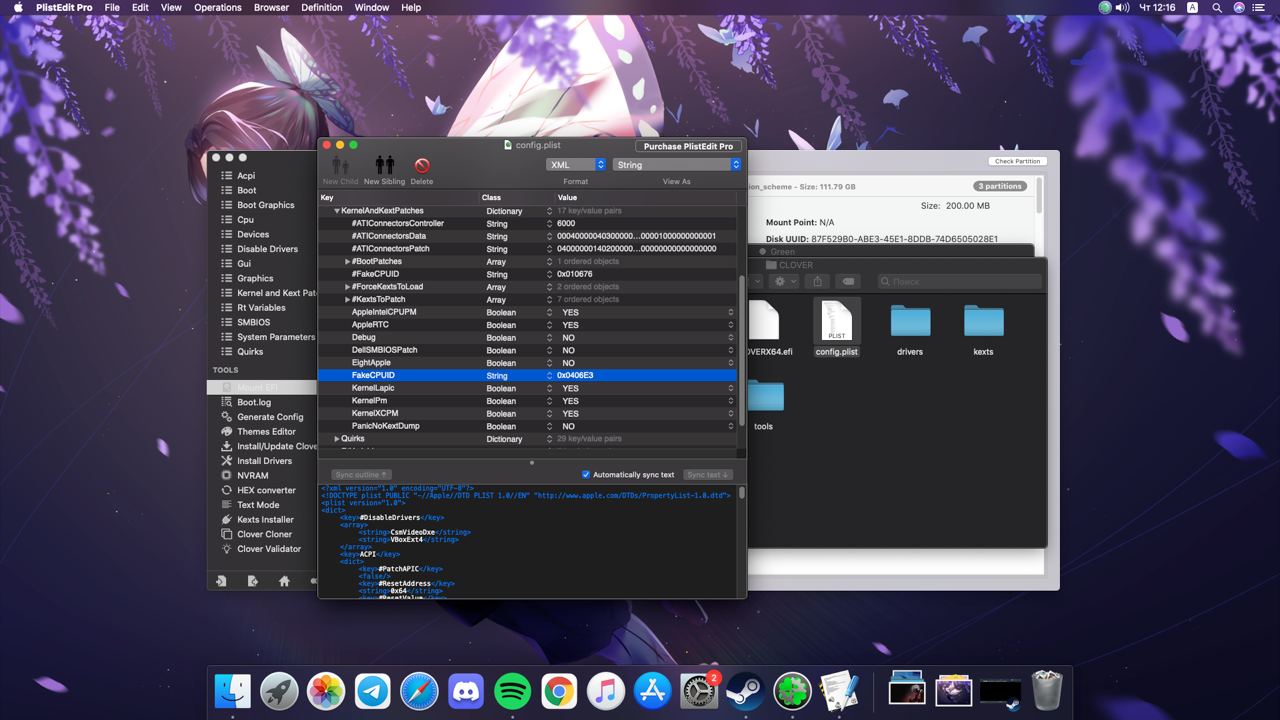The image size is (1280, 720).
Task: Click Check Partition button
Action: pos(1018,161)
